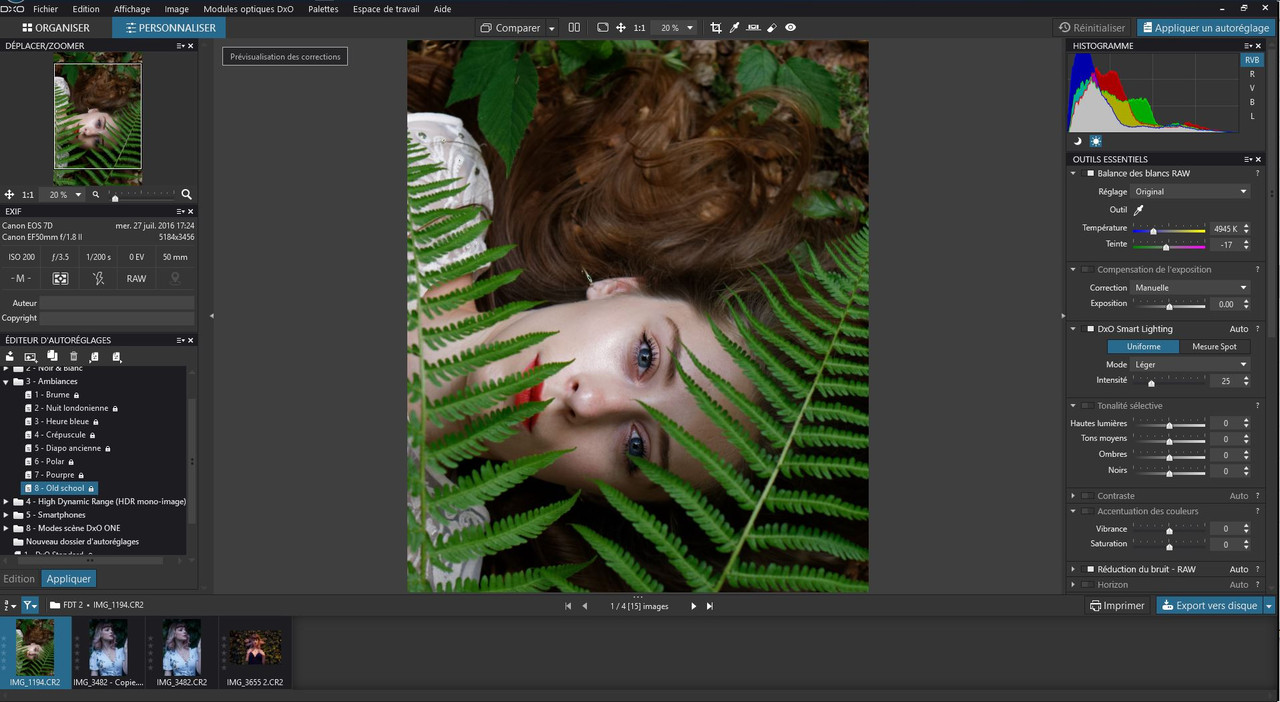Viewport: 1280px width, 702px height.
Task: Select the Crop tool in the toolbar
Action: [x=716, y=28]
